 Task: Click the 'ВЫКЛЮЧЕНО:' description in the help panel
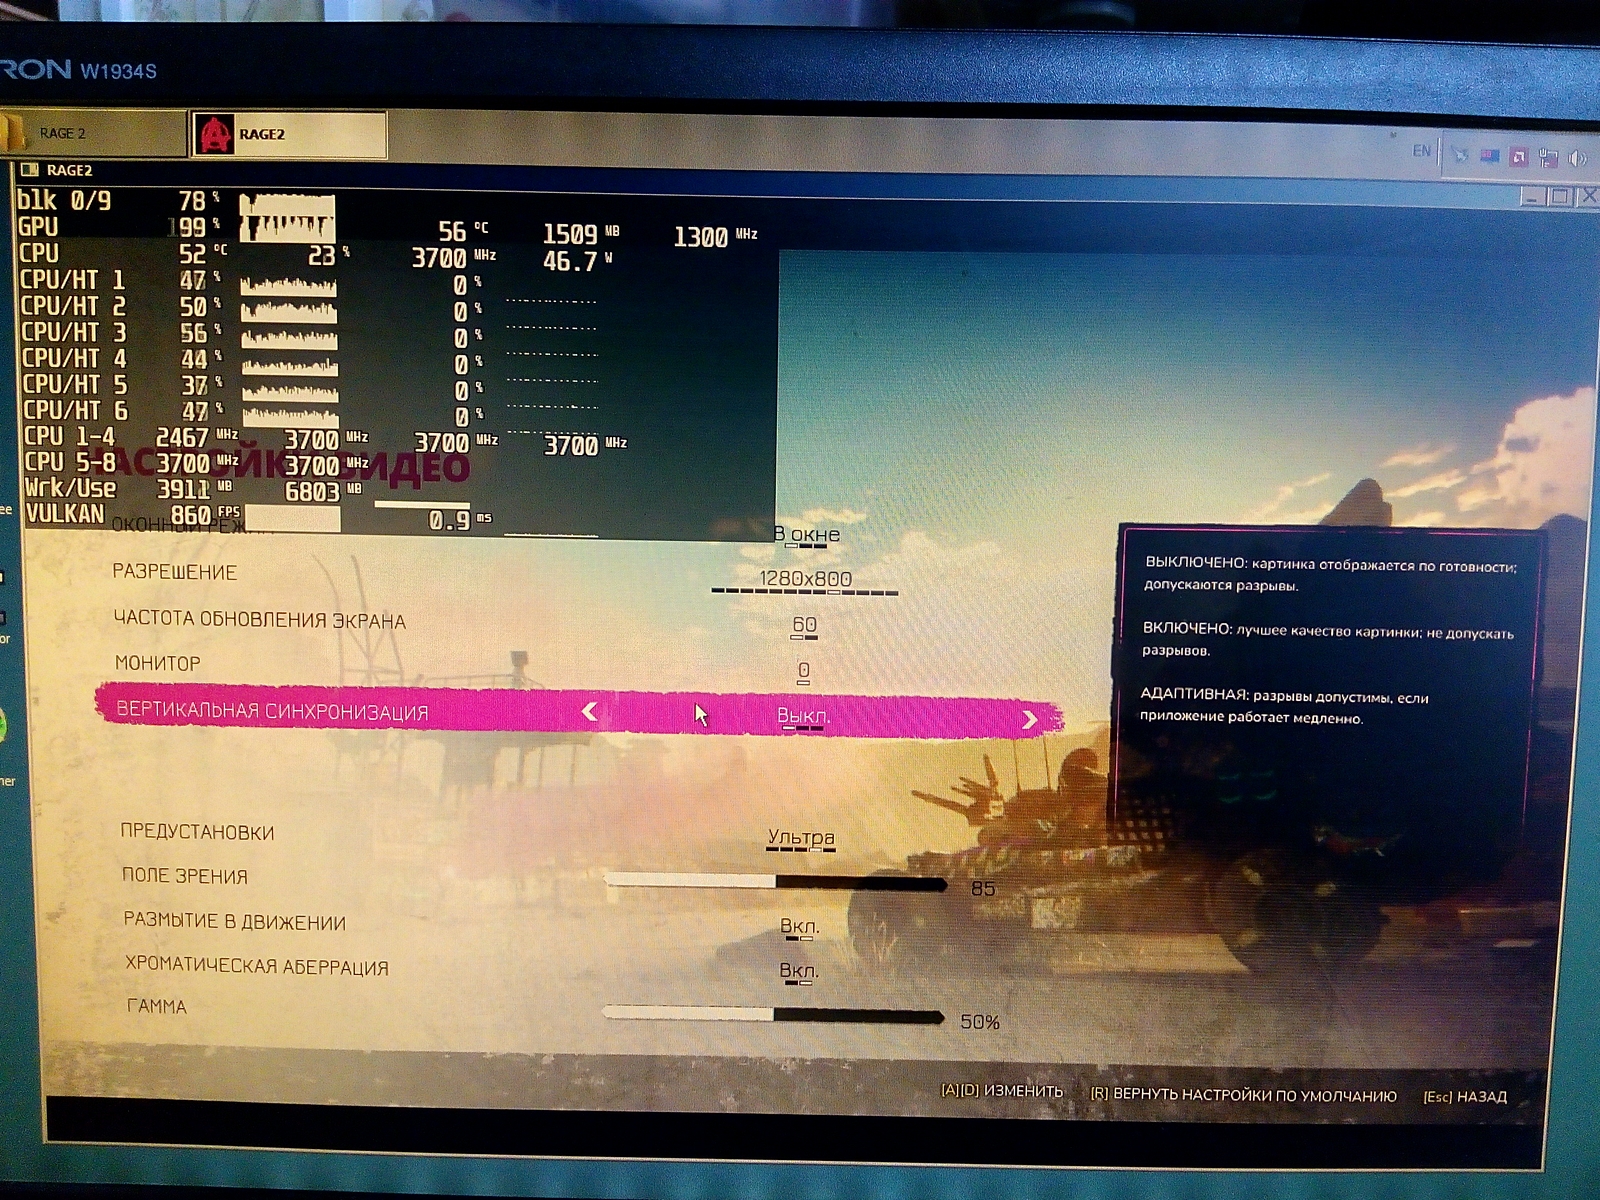click(1331, 575)
